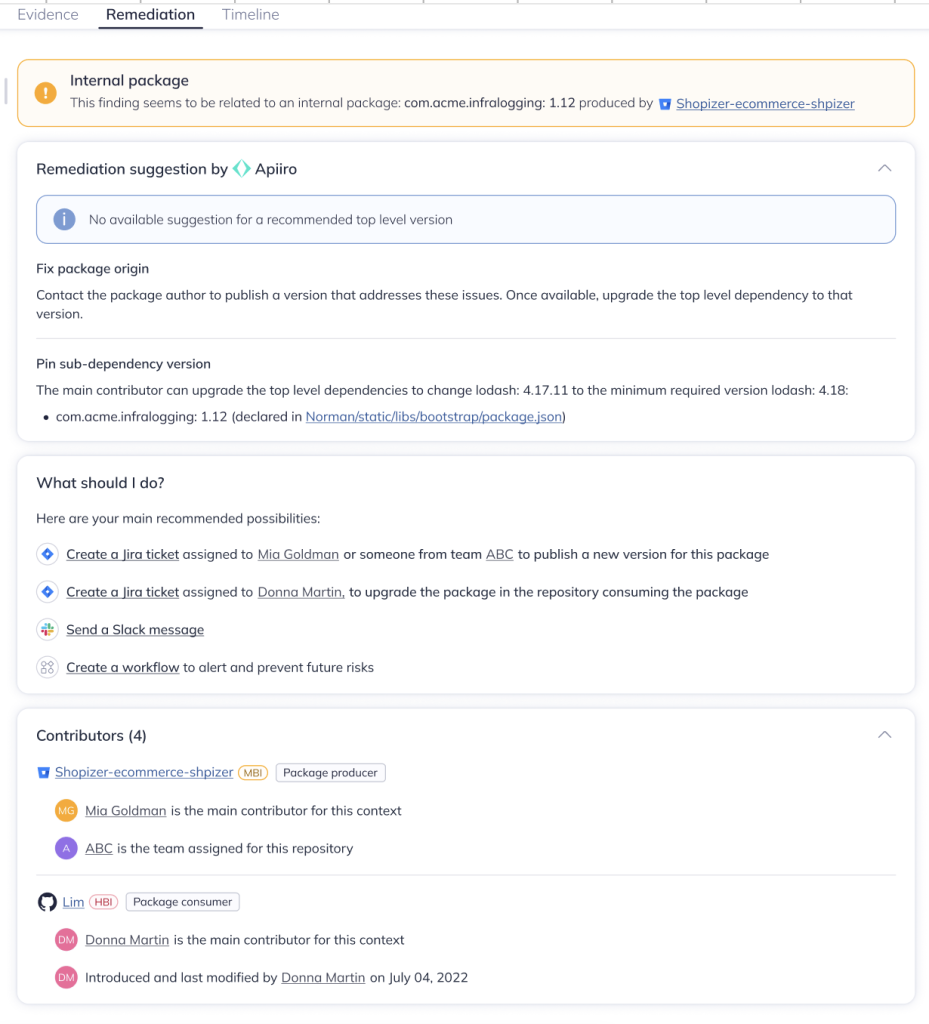Open the Timeline tab
Viewport: 929px width, 1024px height.
(x=250, y=15)
